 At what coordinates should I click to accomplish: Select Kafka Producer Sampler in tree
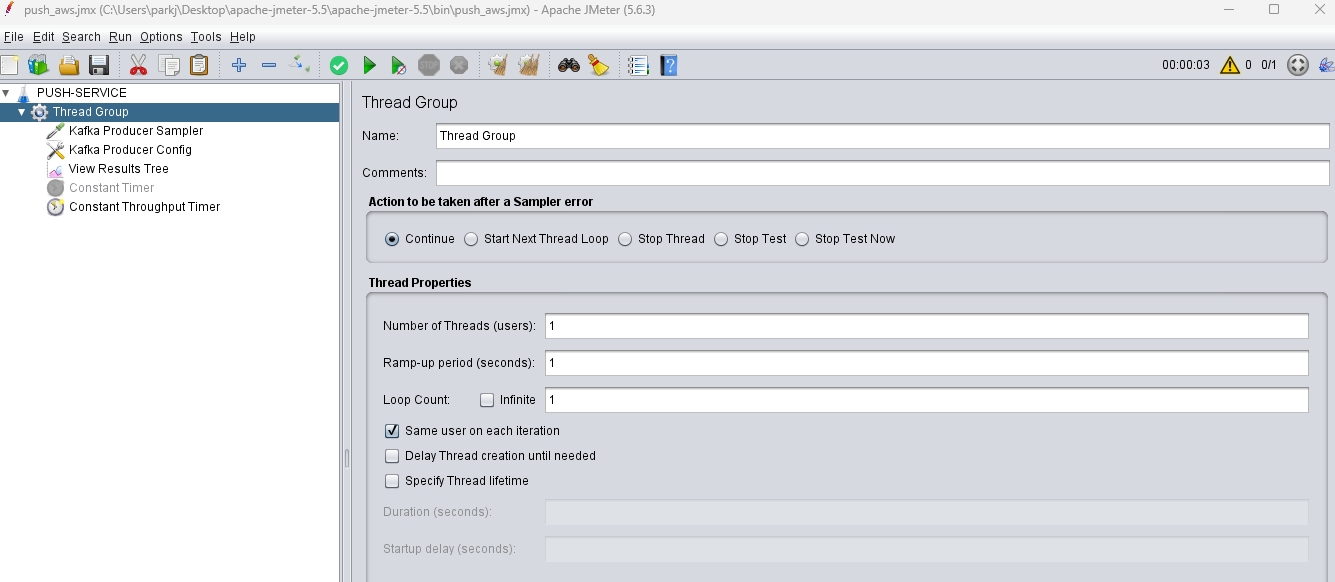pyautogui.click(x=136, y=131)
